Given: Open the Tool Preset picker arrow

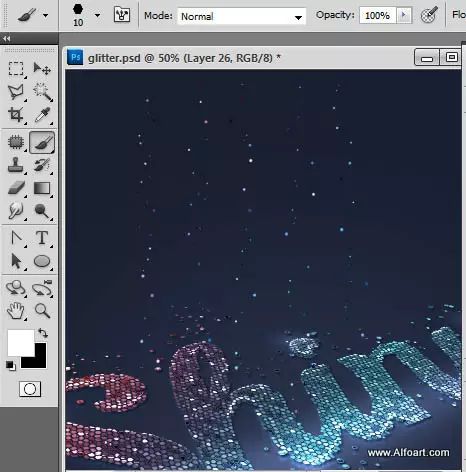Looking at the screenshot, I should pyautogui.click(x=45, y=15).
